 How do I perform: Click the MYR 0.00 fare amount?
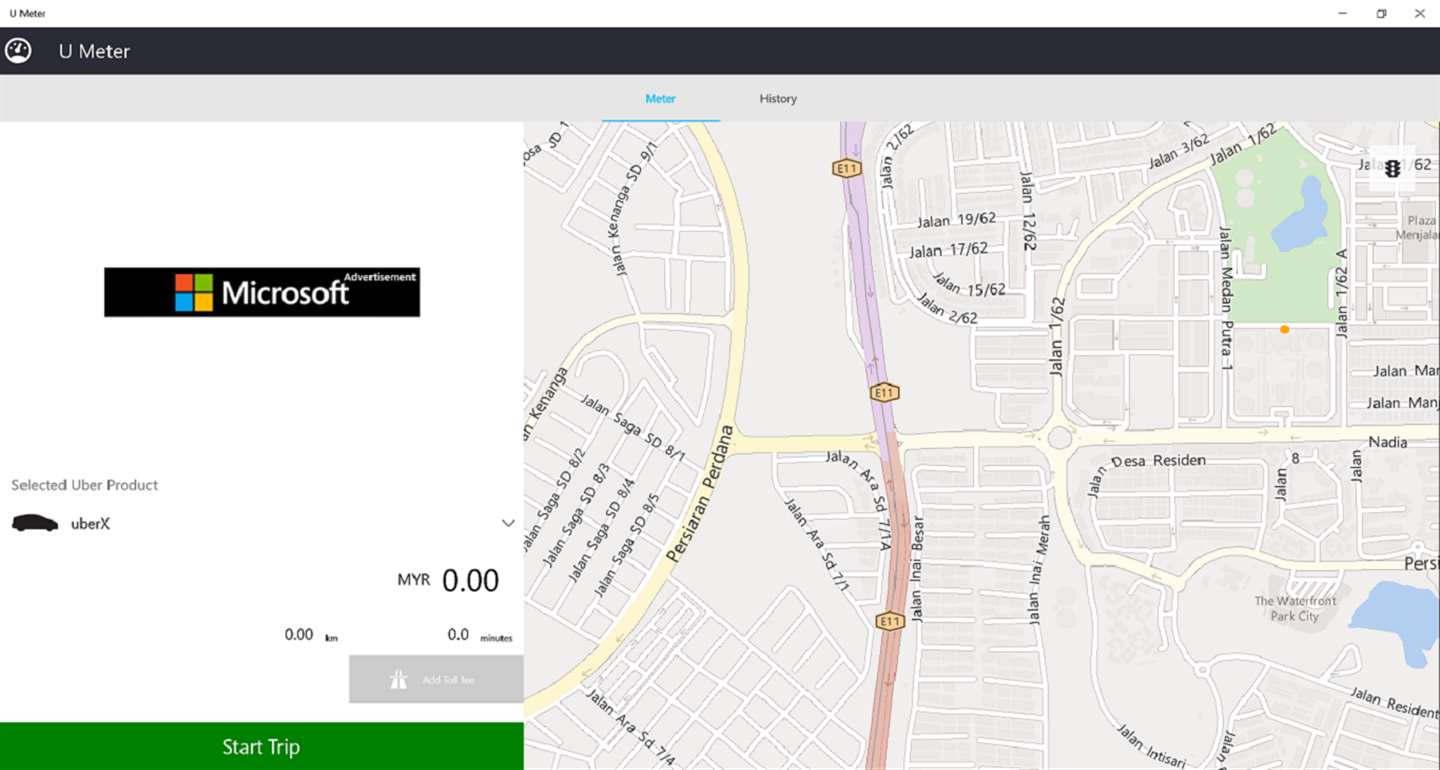[x=448, y=580]
